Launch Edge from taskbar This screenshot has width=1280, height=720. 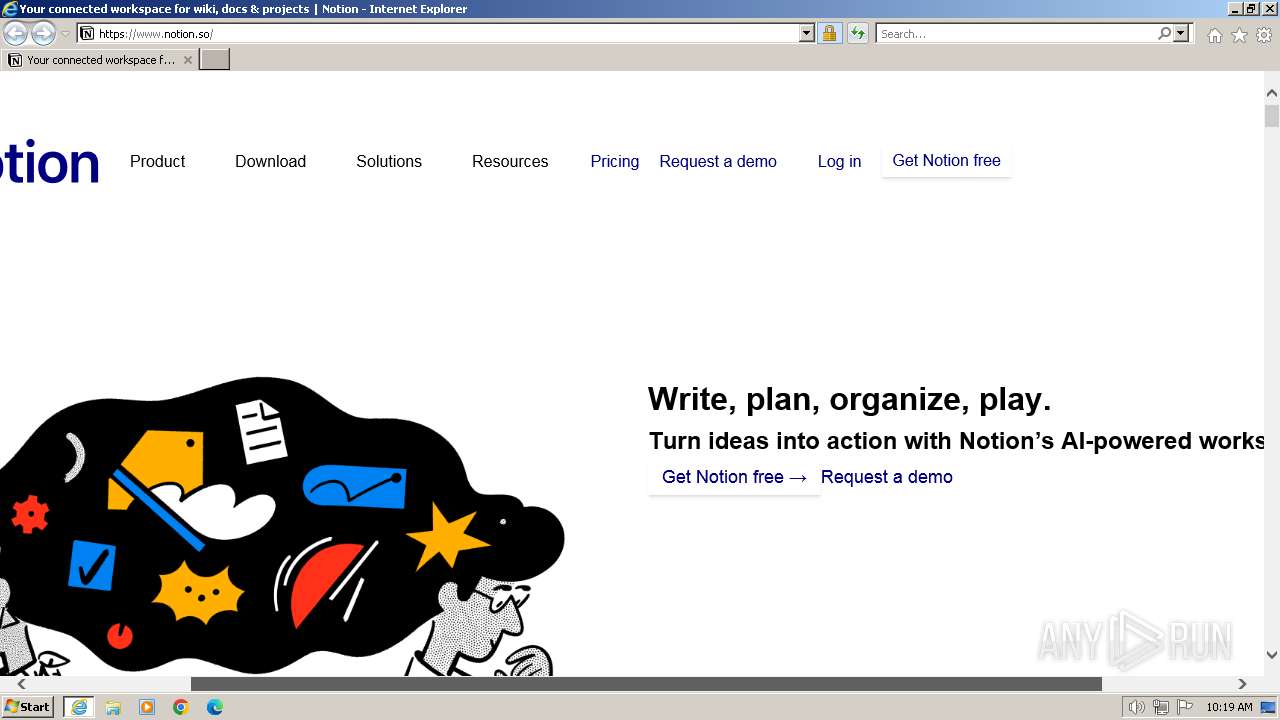[215, 707]
